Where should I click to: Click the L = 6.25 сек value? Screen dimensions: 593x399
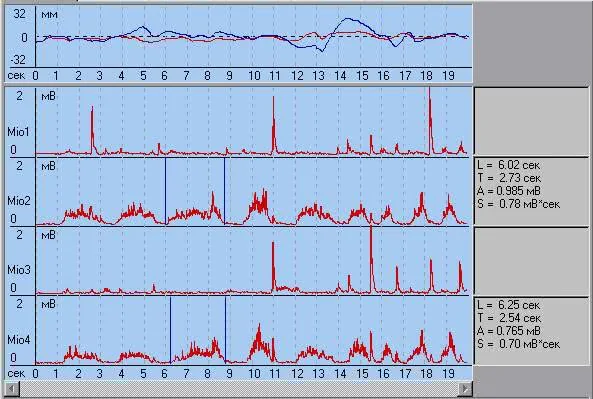point(509,305)
